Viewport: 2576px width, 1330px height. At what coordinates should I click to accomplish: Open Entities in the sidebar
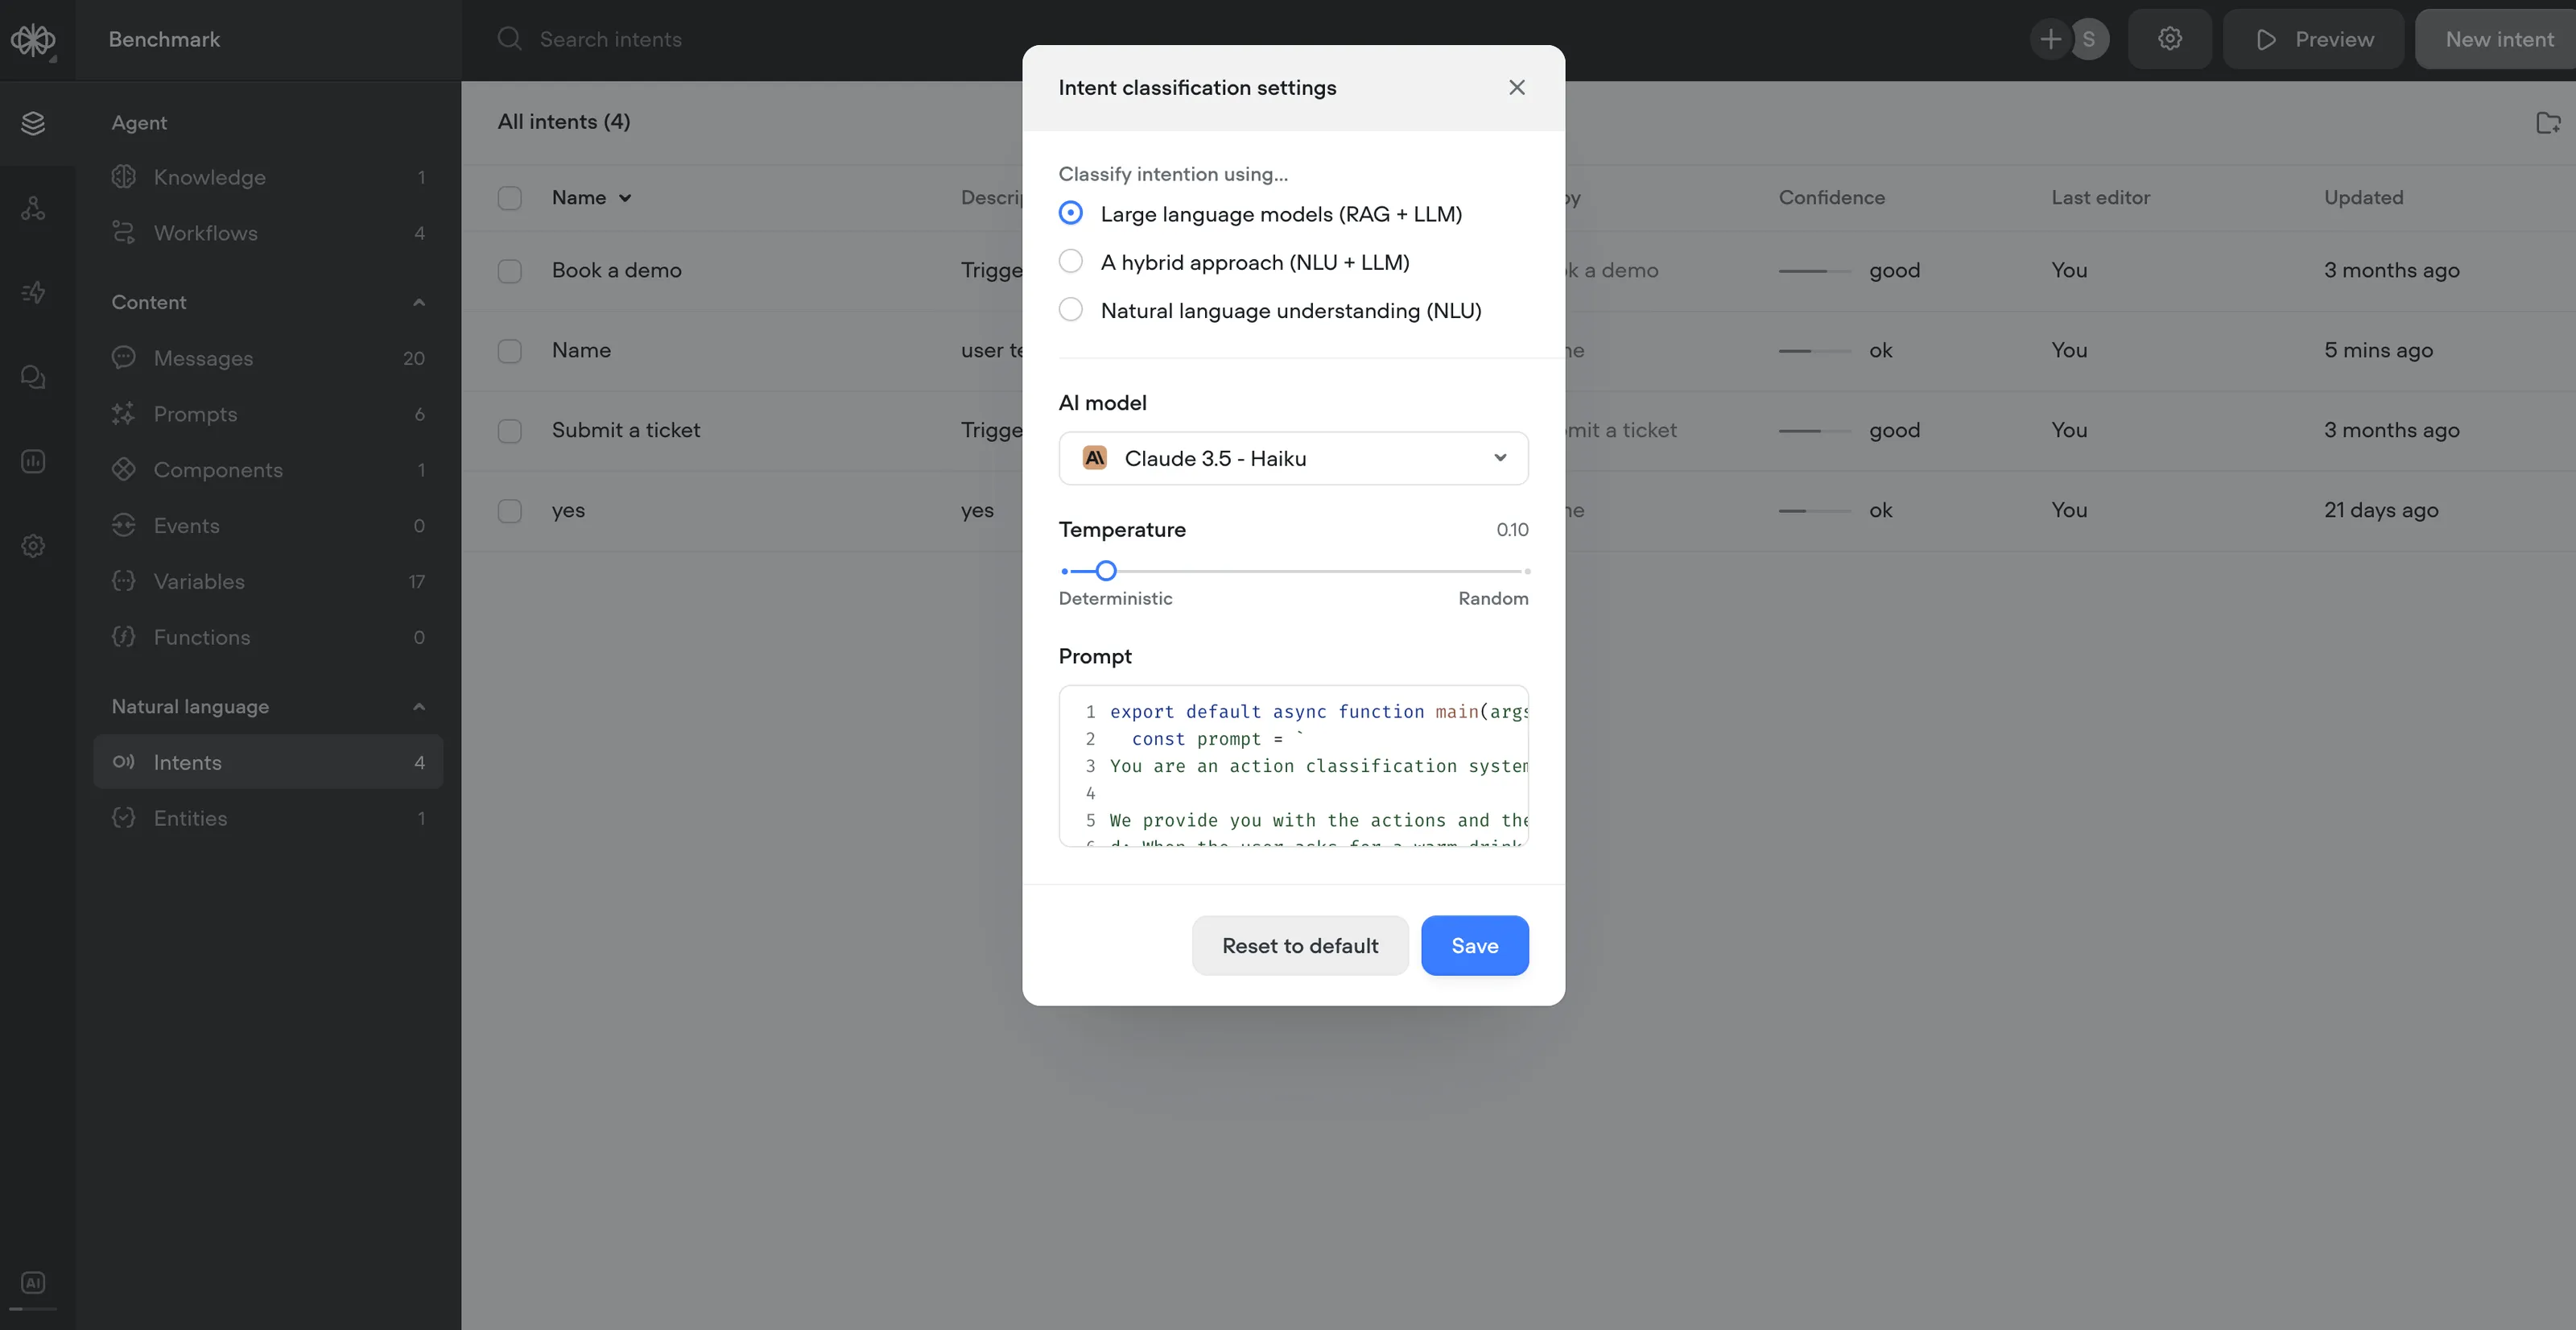[x=190, y=818]
